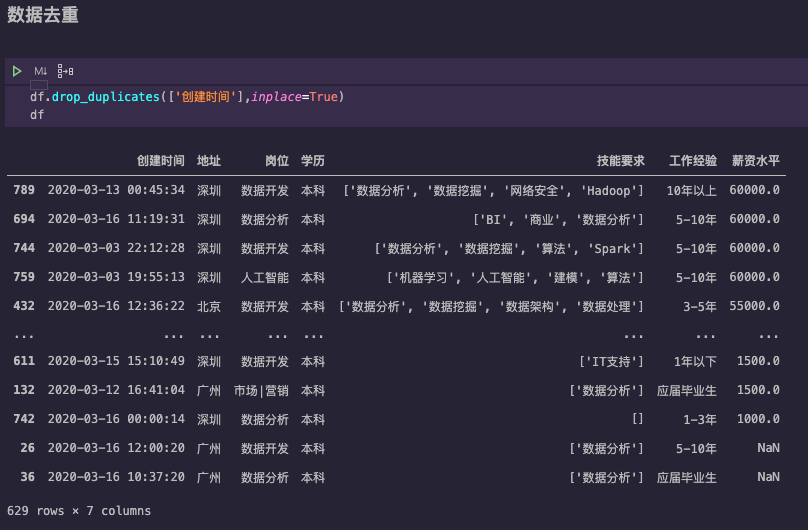Convert the cell to Markdown
Image resolution: width=808 pixels, height=530 pixels.
tap(41, 71)
